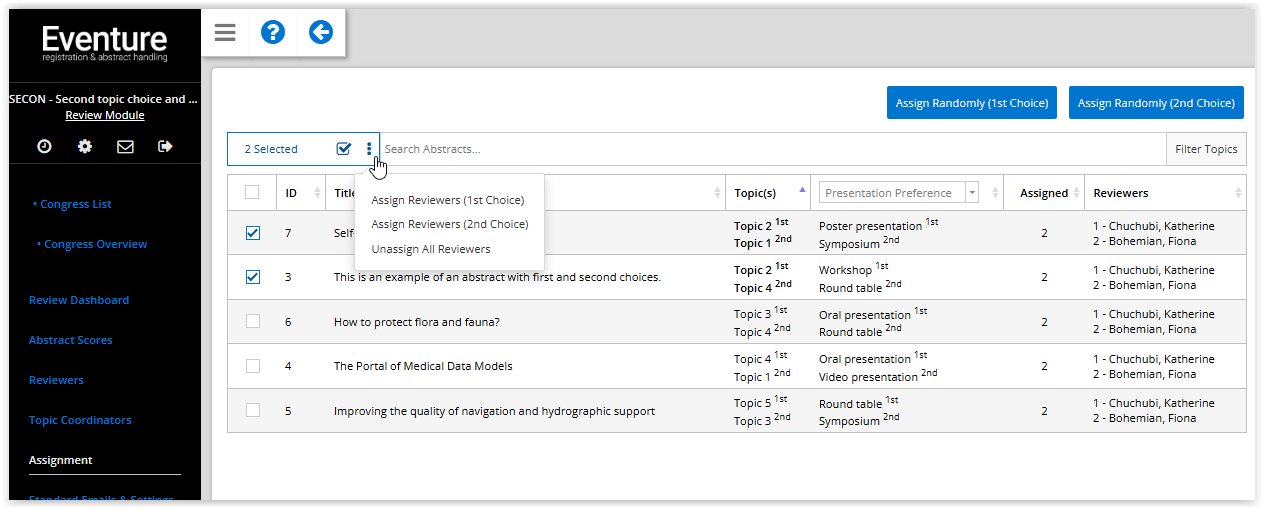
Task: Click the blue back arrow icon
Action: click(x=320, y=33)
